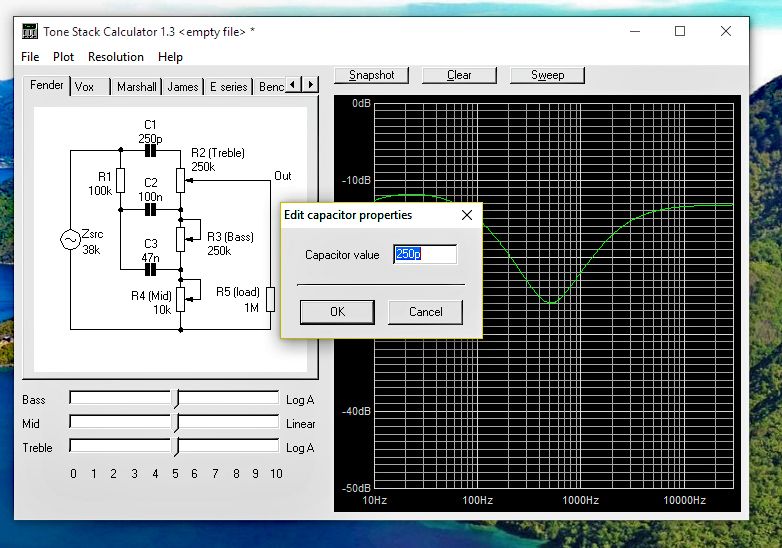Open the File menu

30,57
